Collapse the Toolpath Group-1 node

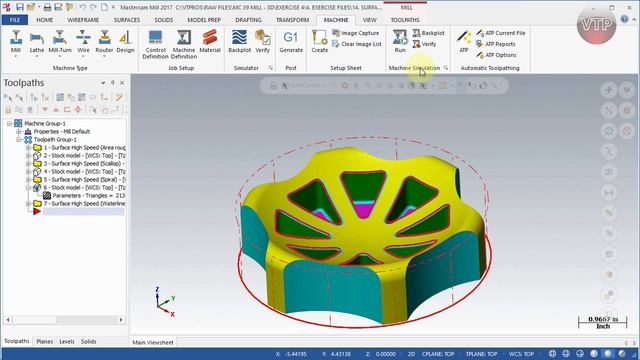(18, 140)
